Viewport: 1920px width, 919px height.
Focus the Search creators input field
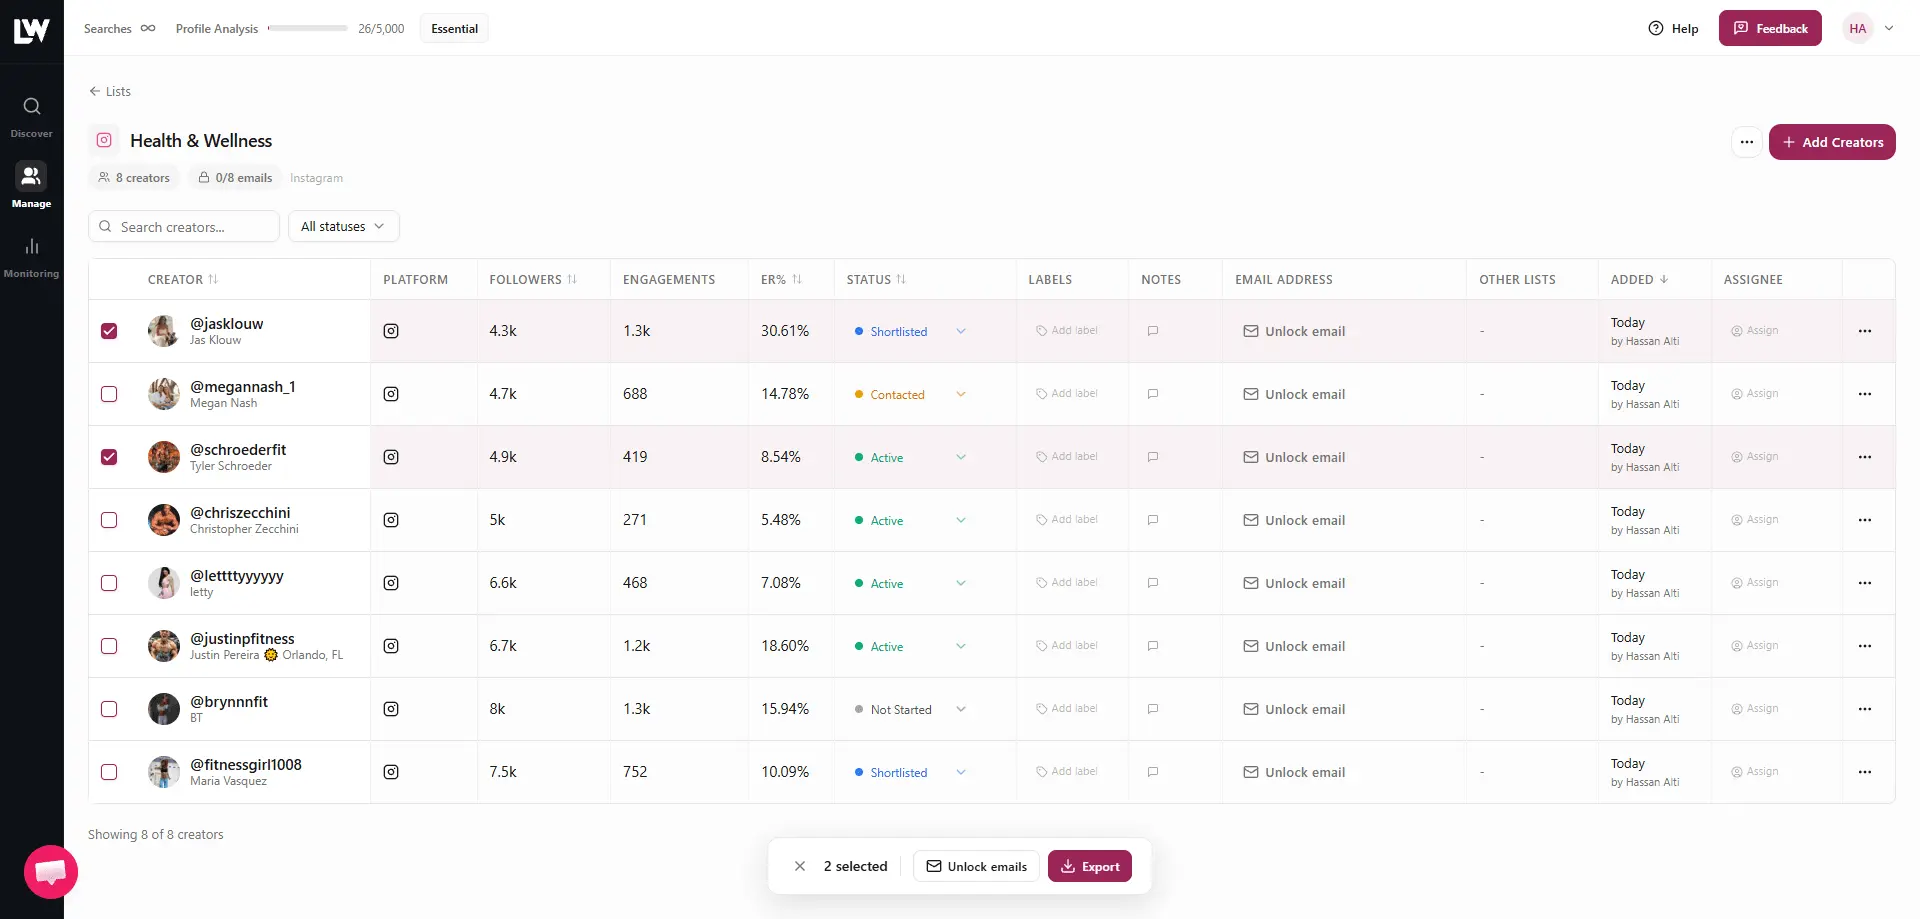[184, 226]
